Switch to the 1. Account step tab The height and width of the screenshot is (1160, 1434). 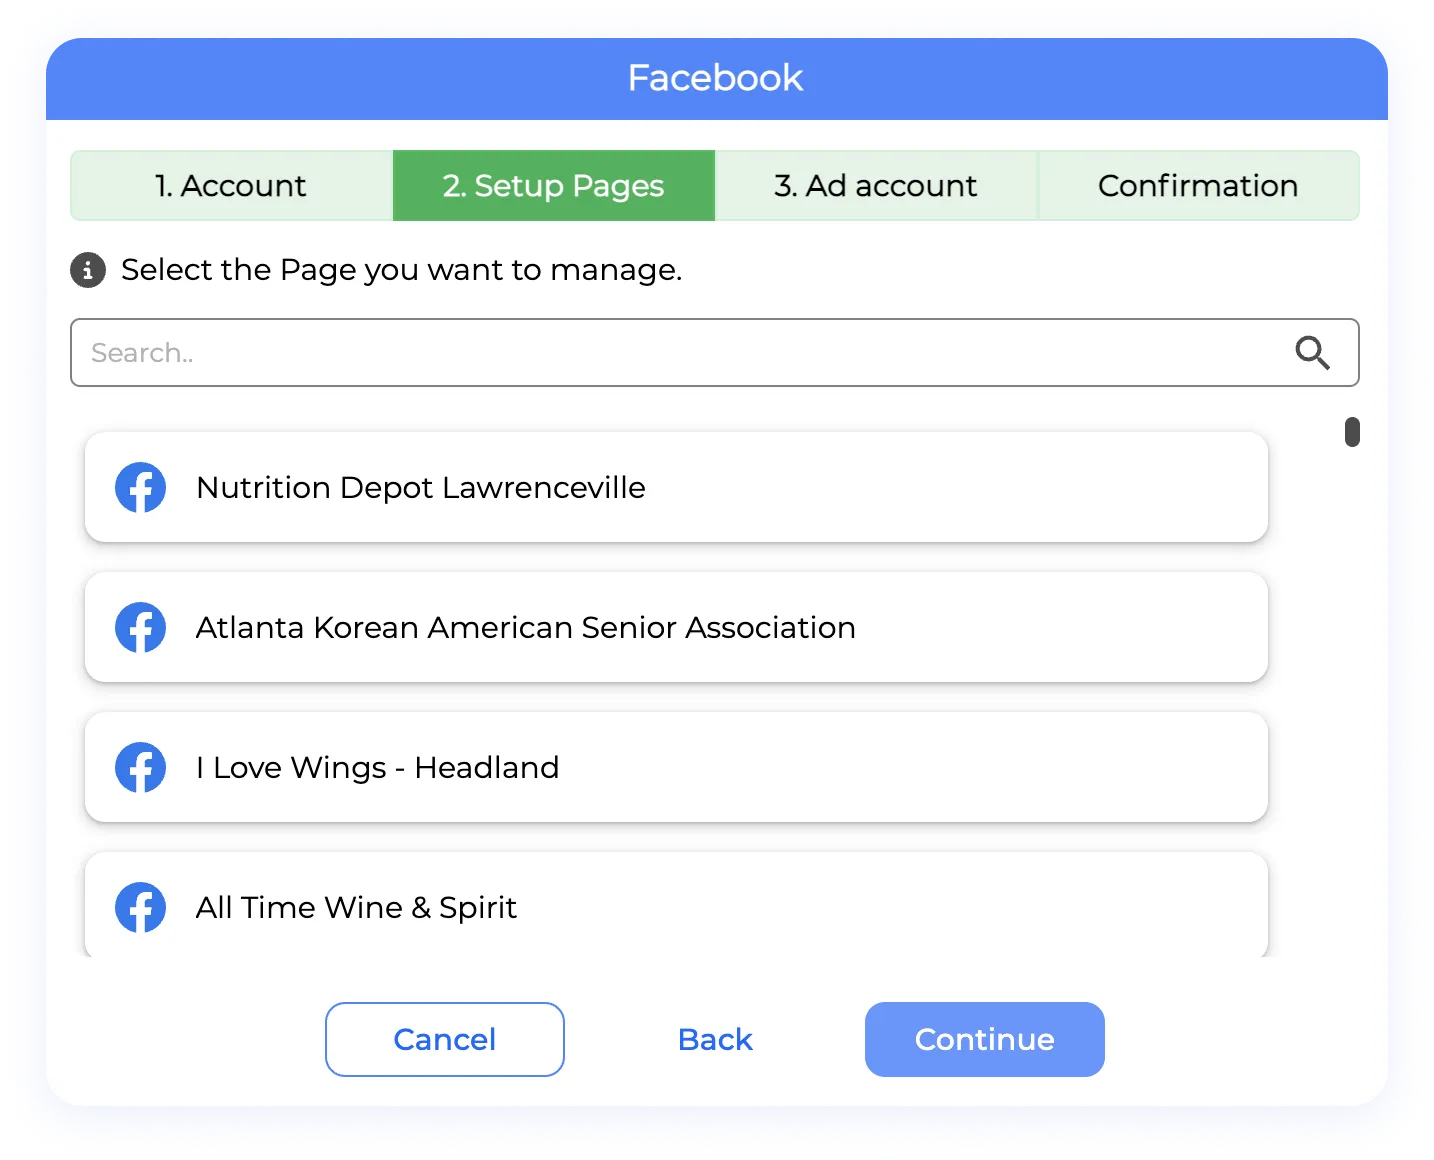231,186
